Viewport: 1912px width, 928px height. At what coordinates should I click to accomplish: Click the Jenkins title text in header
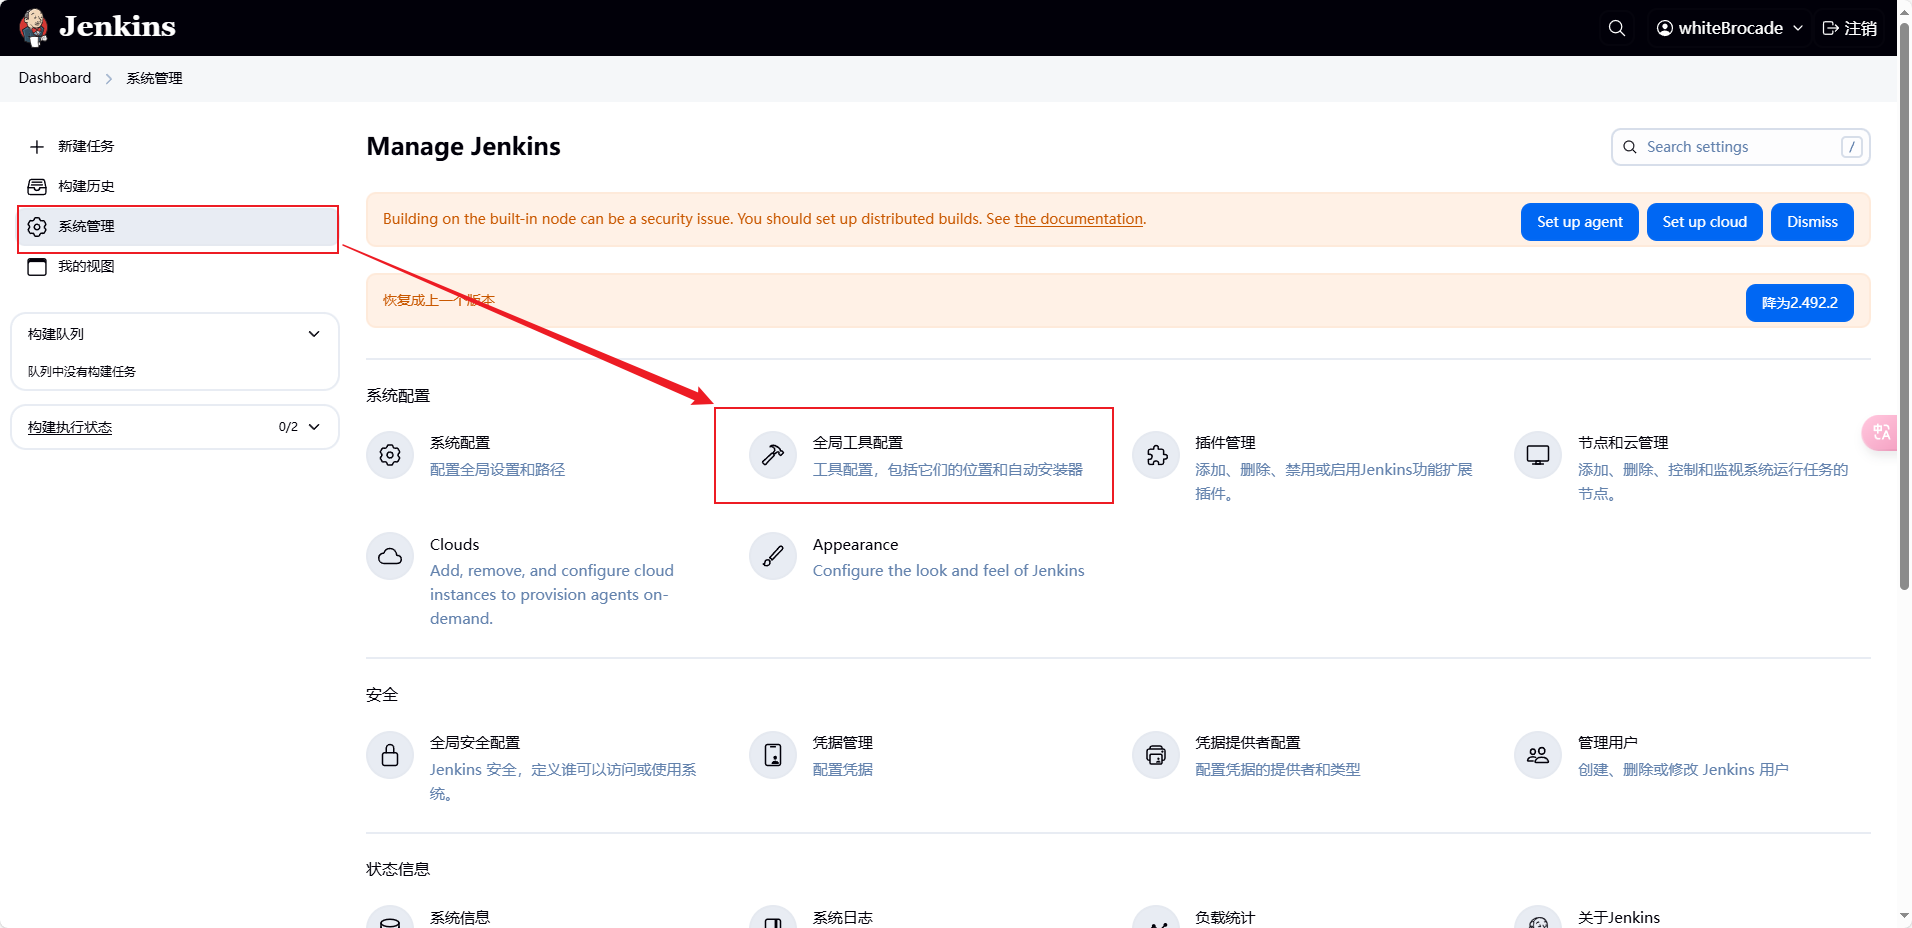tap(117, 26)
